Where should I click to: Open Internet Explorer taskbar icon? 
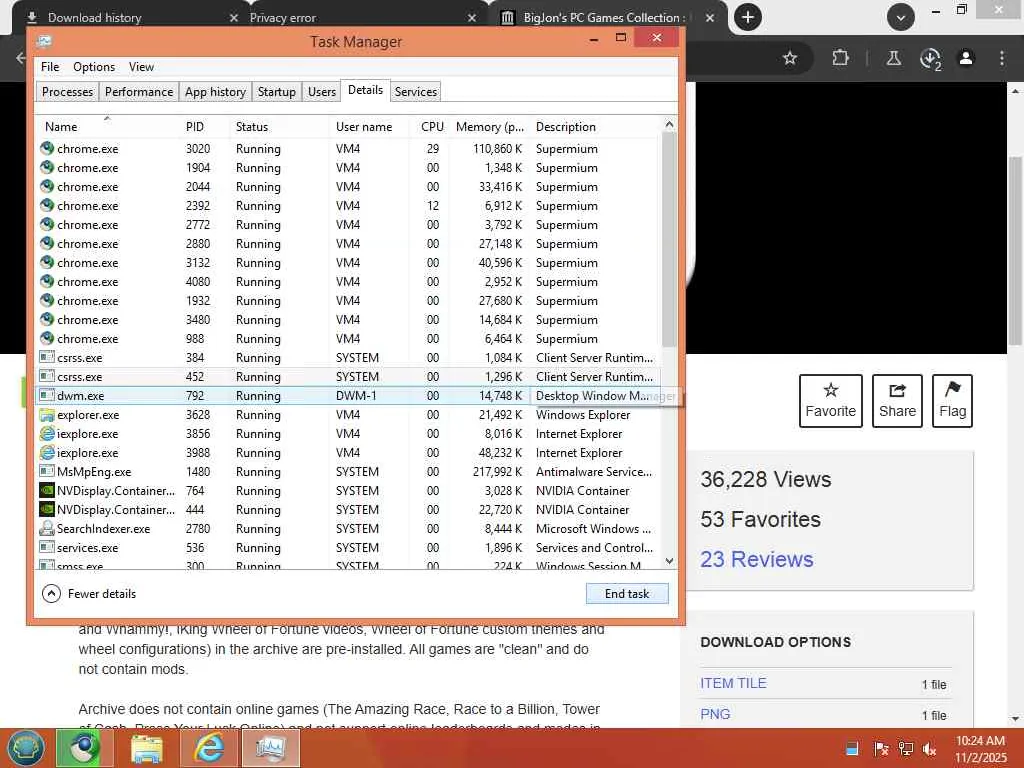coord(209,748)
